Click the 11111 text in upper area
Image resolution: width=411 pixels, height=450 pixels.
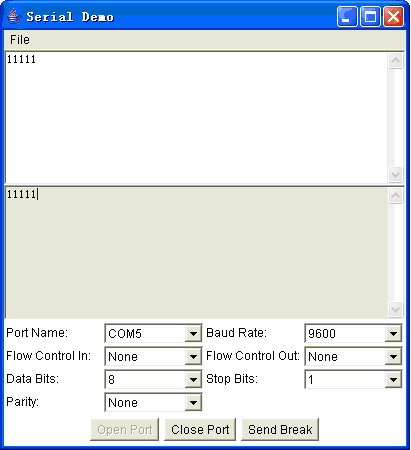[21, 59]
